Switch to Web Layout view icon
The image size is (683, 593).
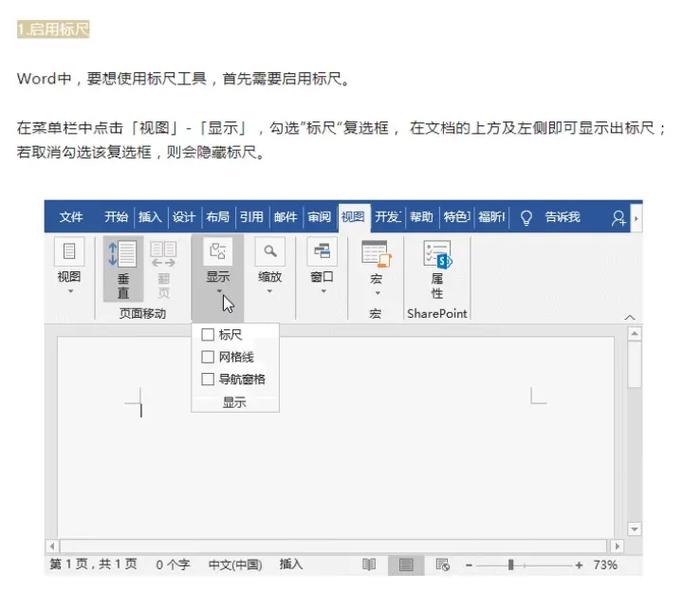[443, 565]
